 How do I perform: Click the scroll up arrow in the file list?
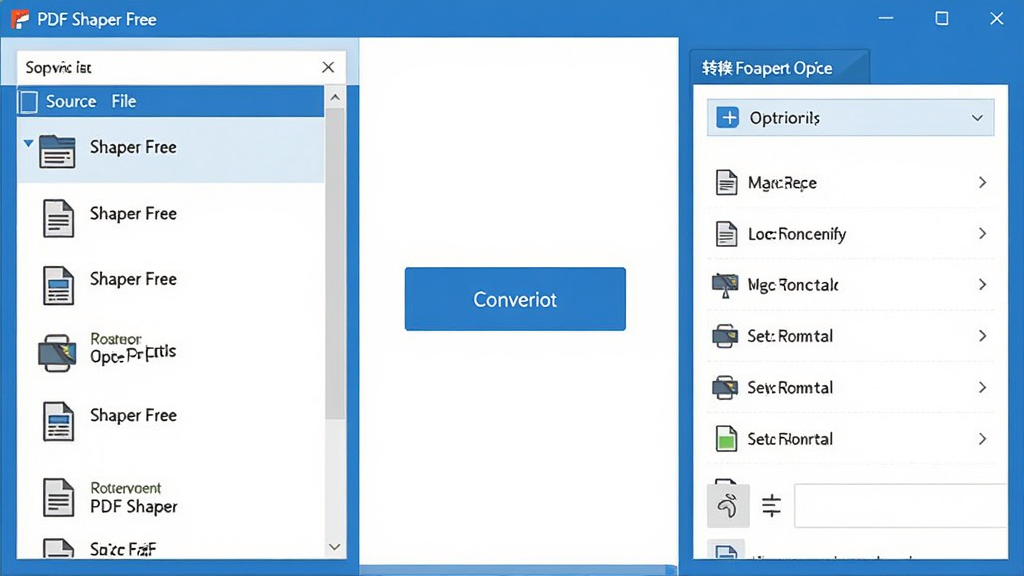[335, 97]
